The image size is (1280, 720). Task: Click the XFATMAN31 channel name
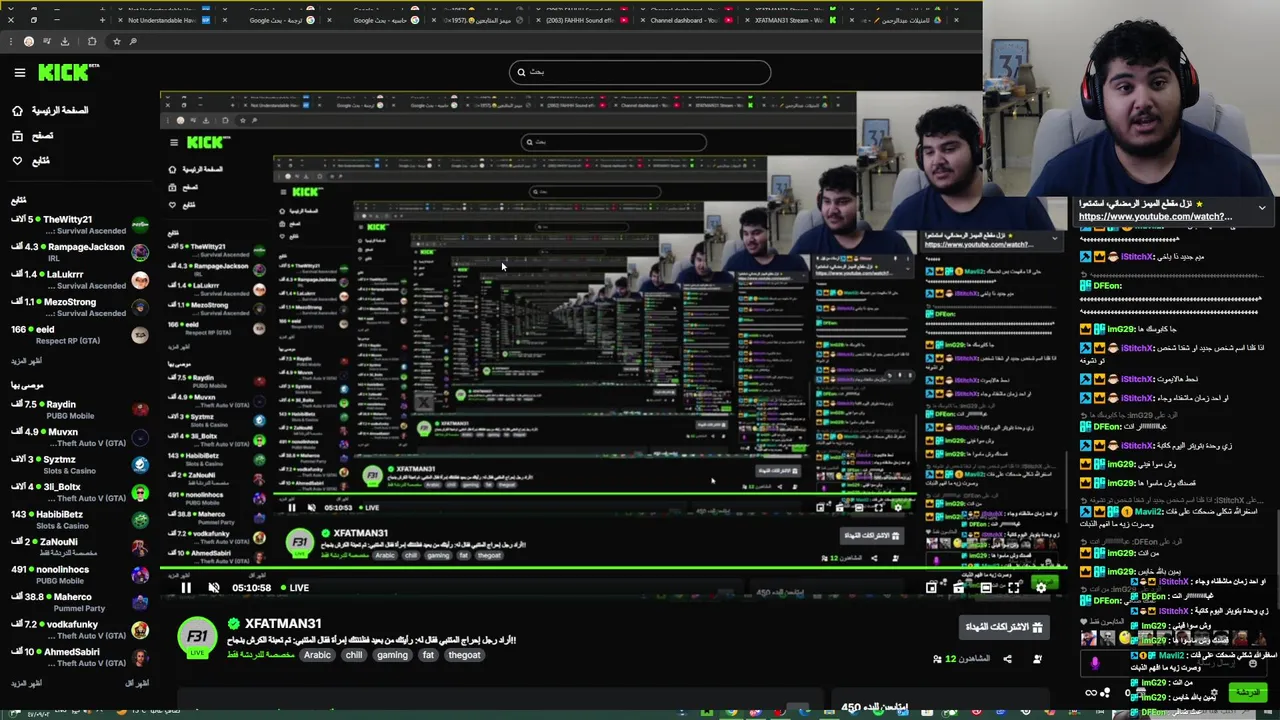[283, 623]
